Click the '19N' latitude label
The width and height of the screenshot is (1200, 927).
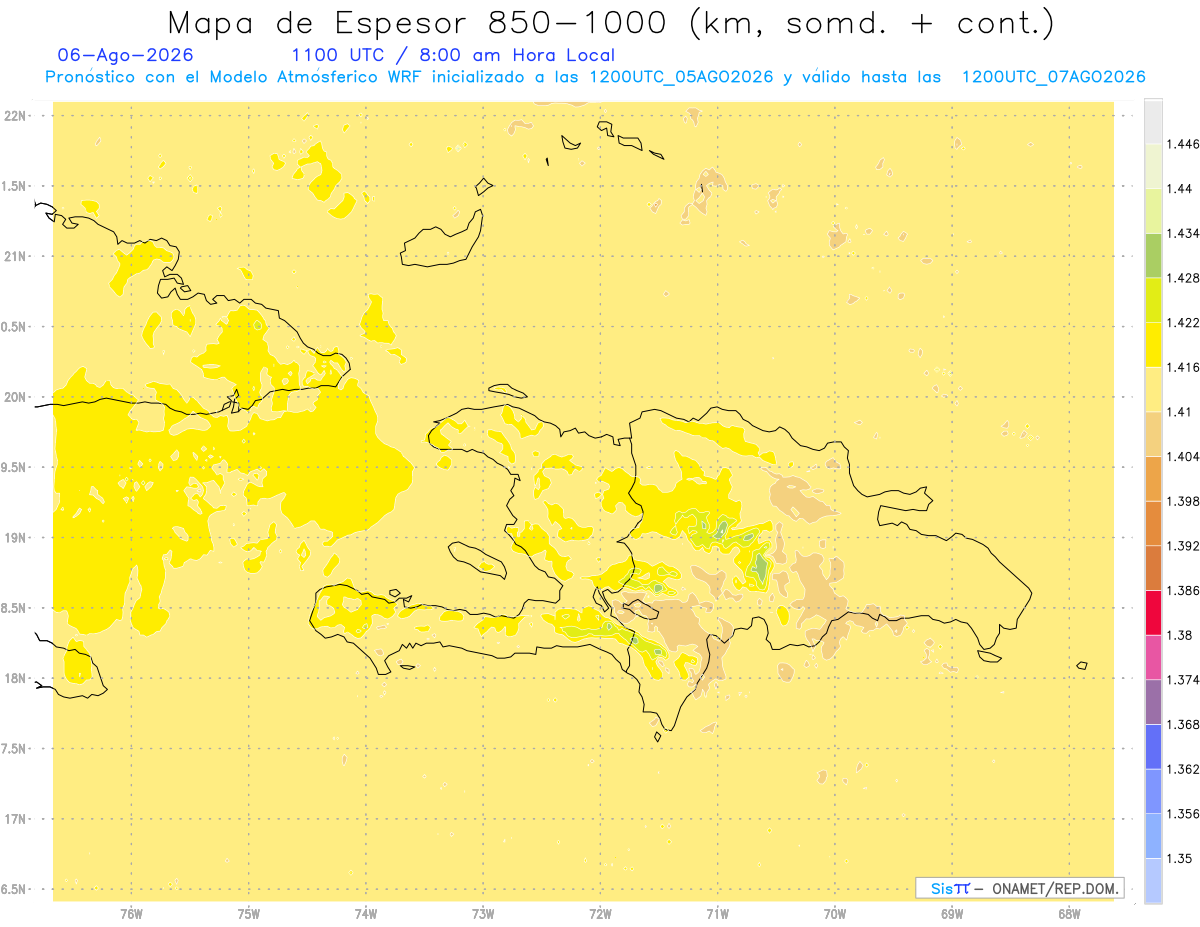(x=15, y=538)
